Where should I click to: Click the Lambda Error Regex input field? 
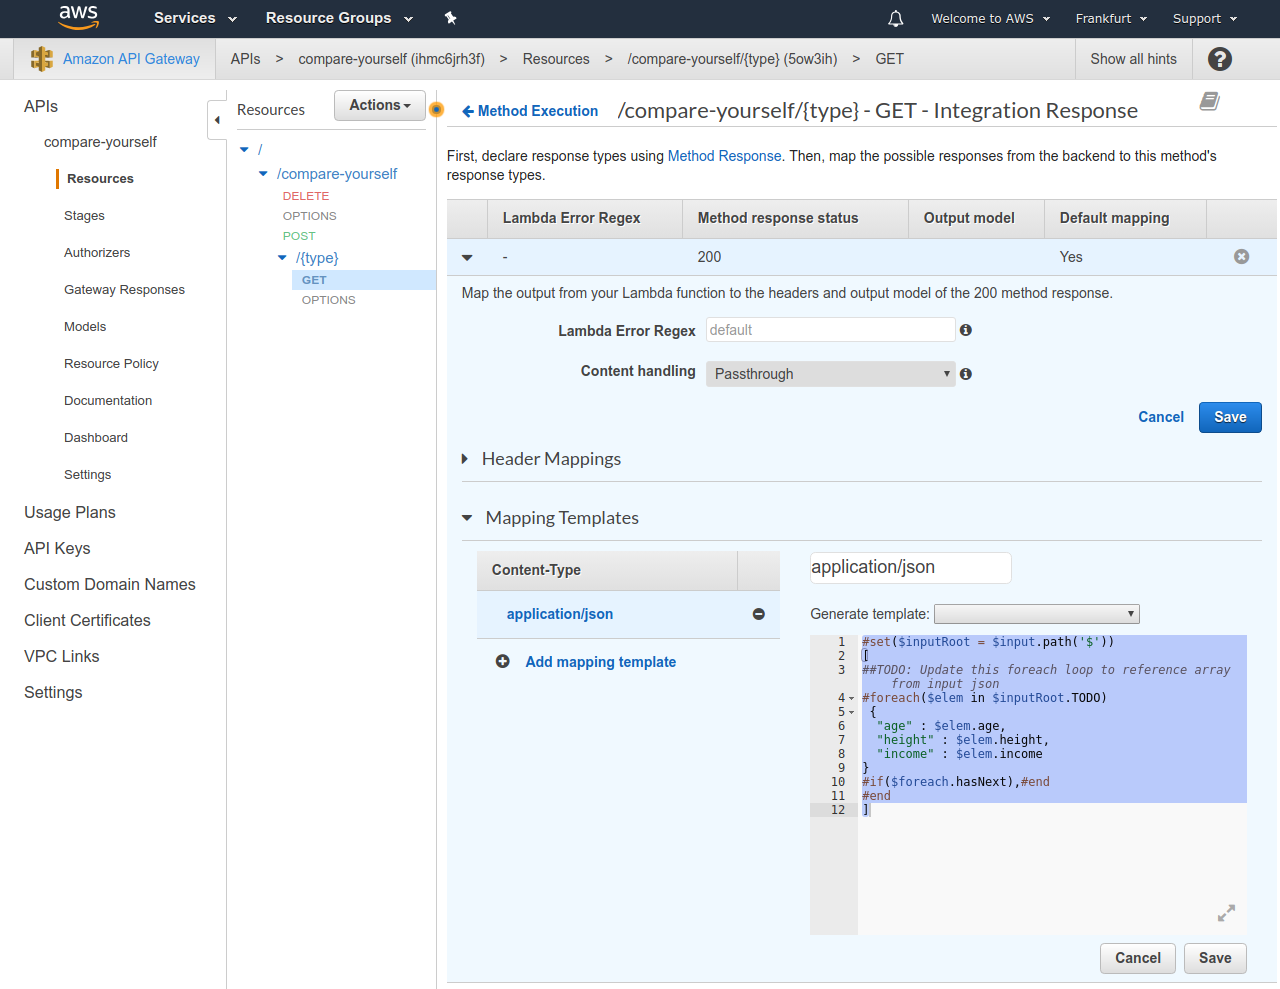tap(831, 330)
